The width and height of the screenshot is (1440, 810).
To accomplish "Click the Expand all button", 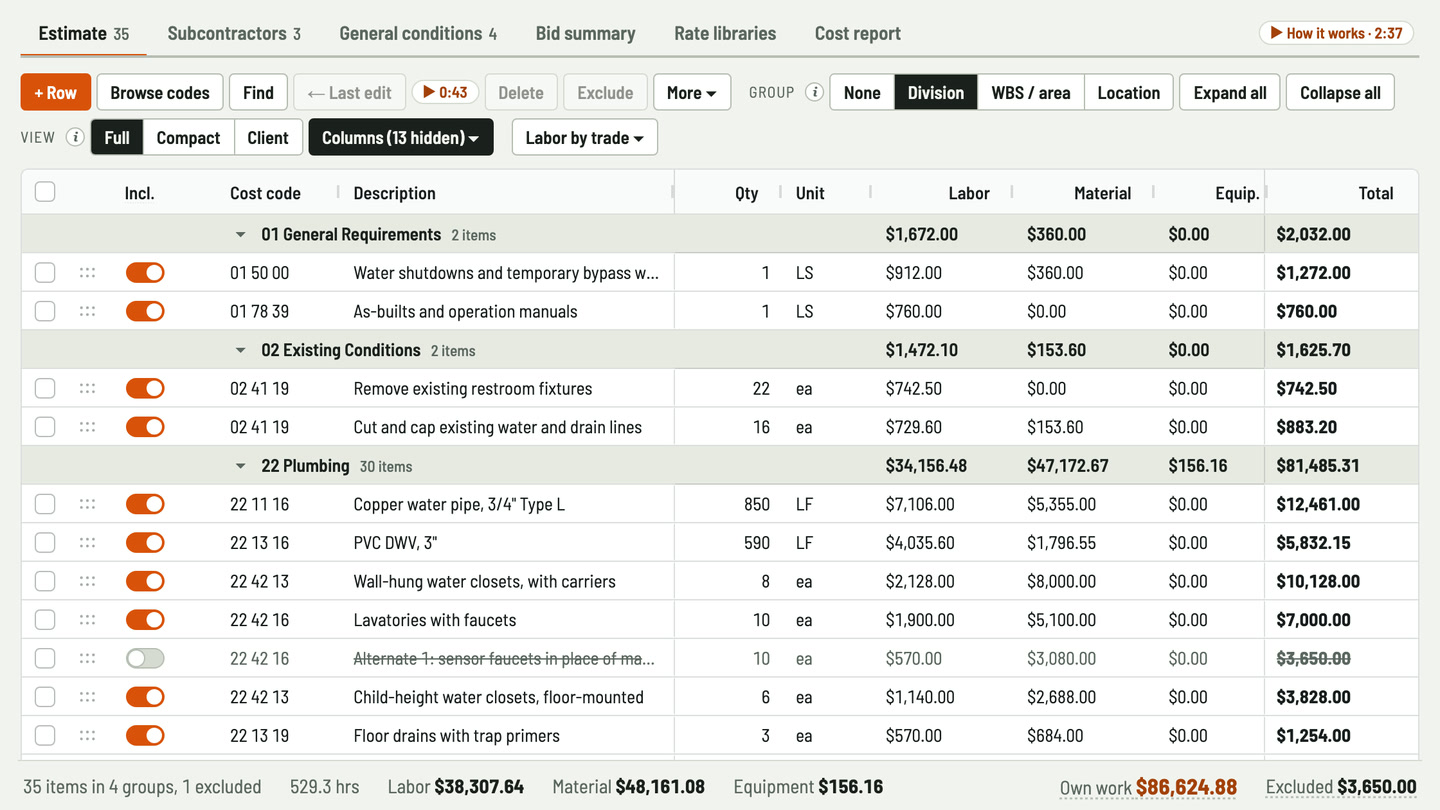I will [1230, 92].
